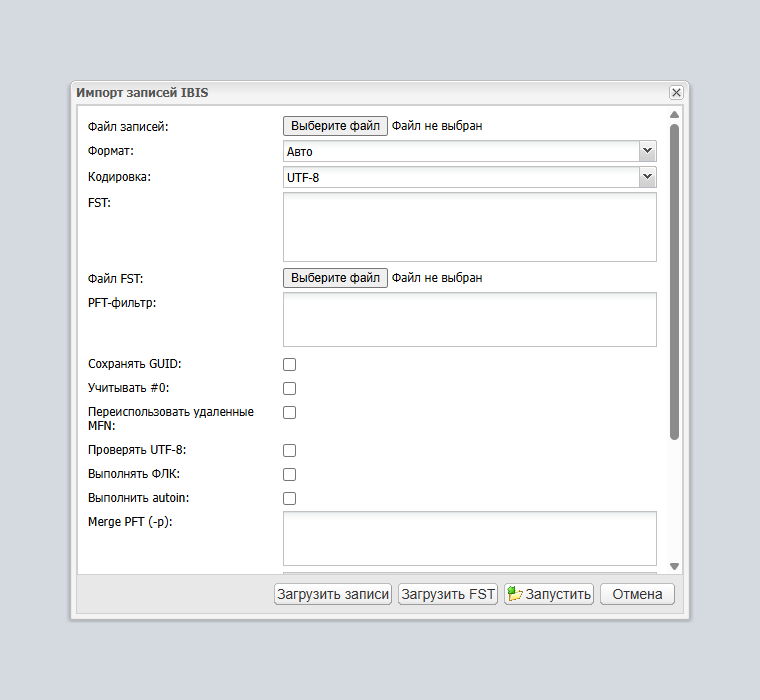Enable the Выполнять ФЛК checkbox
Screen dimensions: 760x700
[289, 474]
